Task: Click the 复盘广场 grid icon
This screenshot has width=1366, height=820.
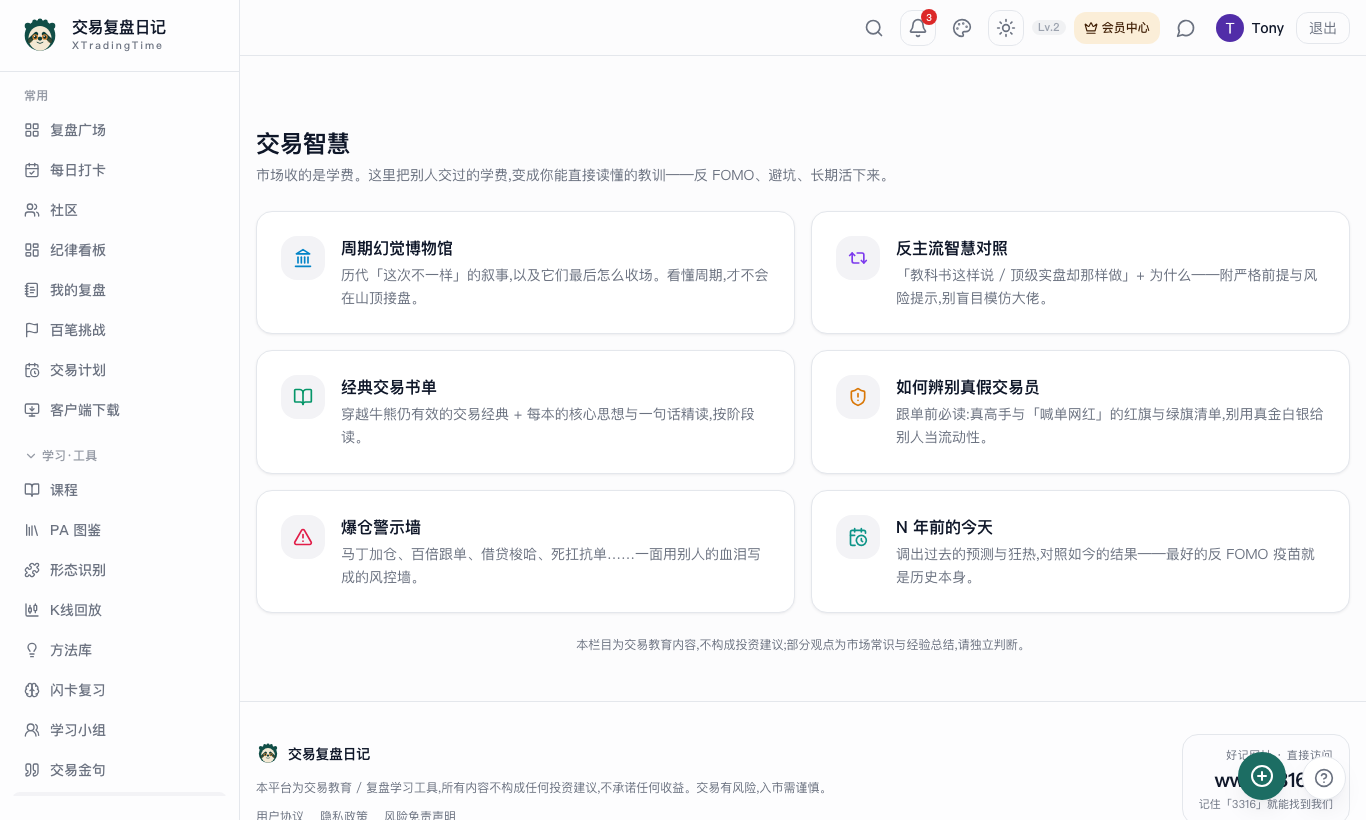Action: point(32,130)
